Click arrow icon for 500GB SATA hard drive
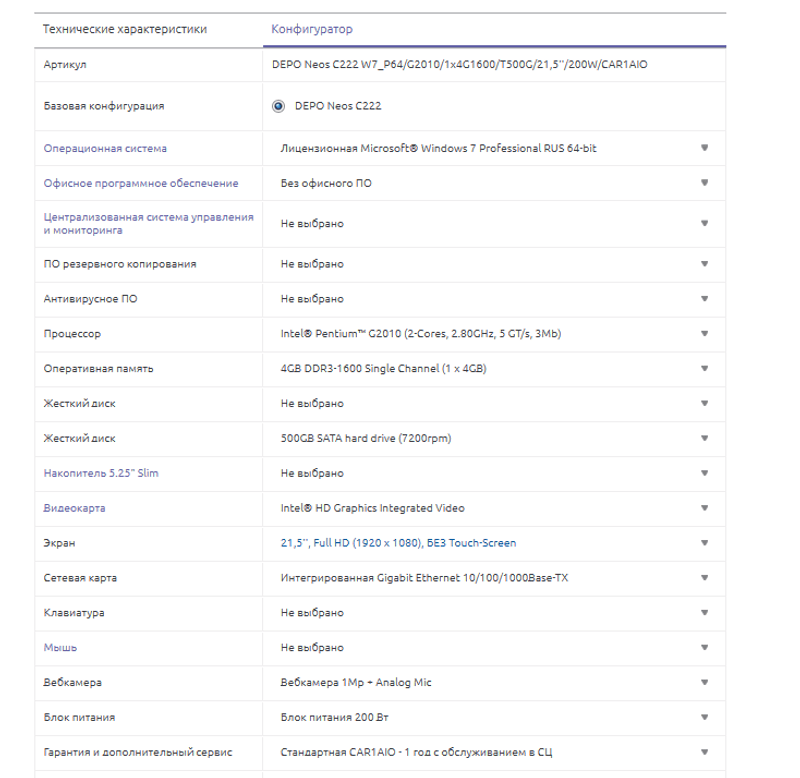Viewport: 800px width, 778px height. 704,438
